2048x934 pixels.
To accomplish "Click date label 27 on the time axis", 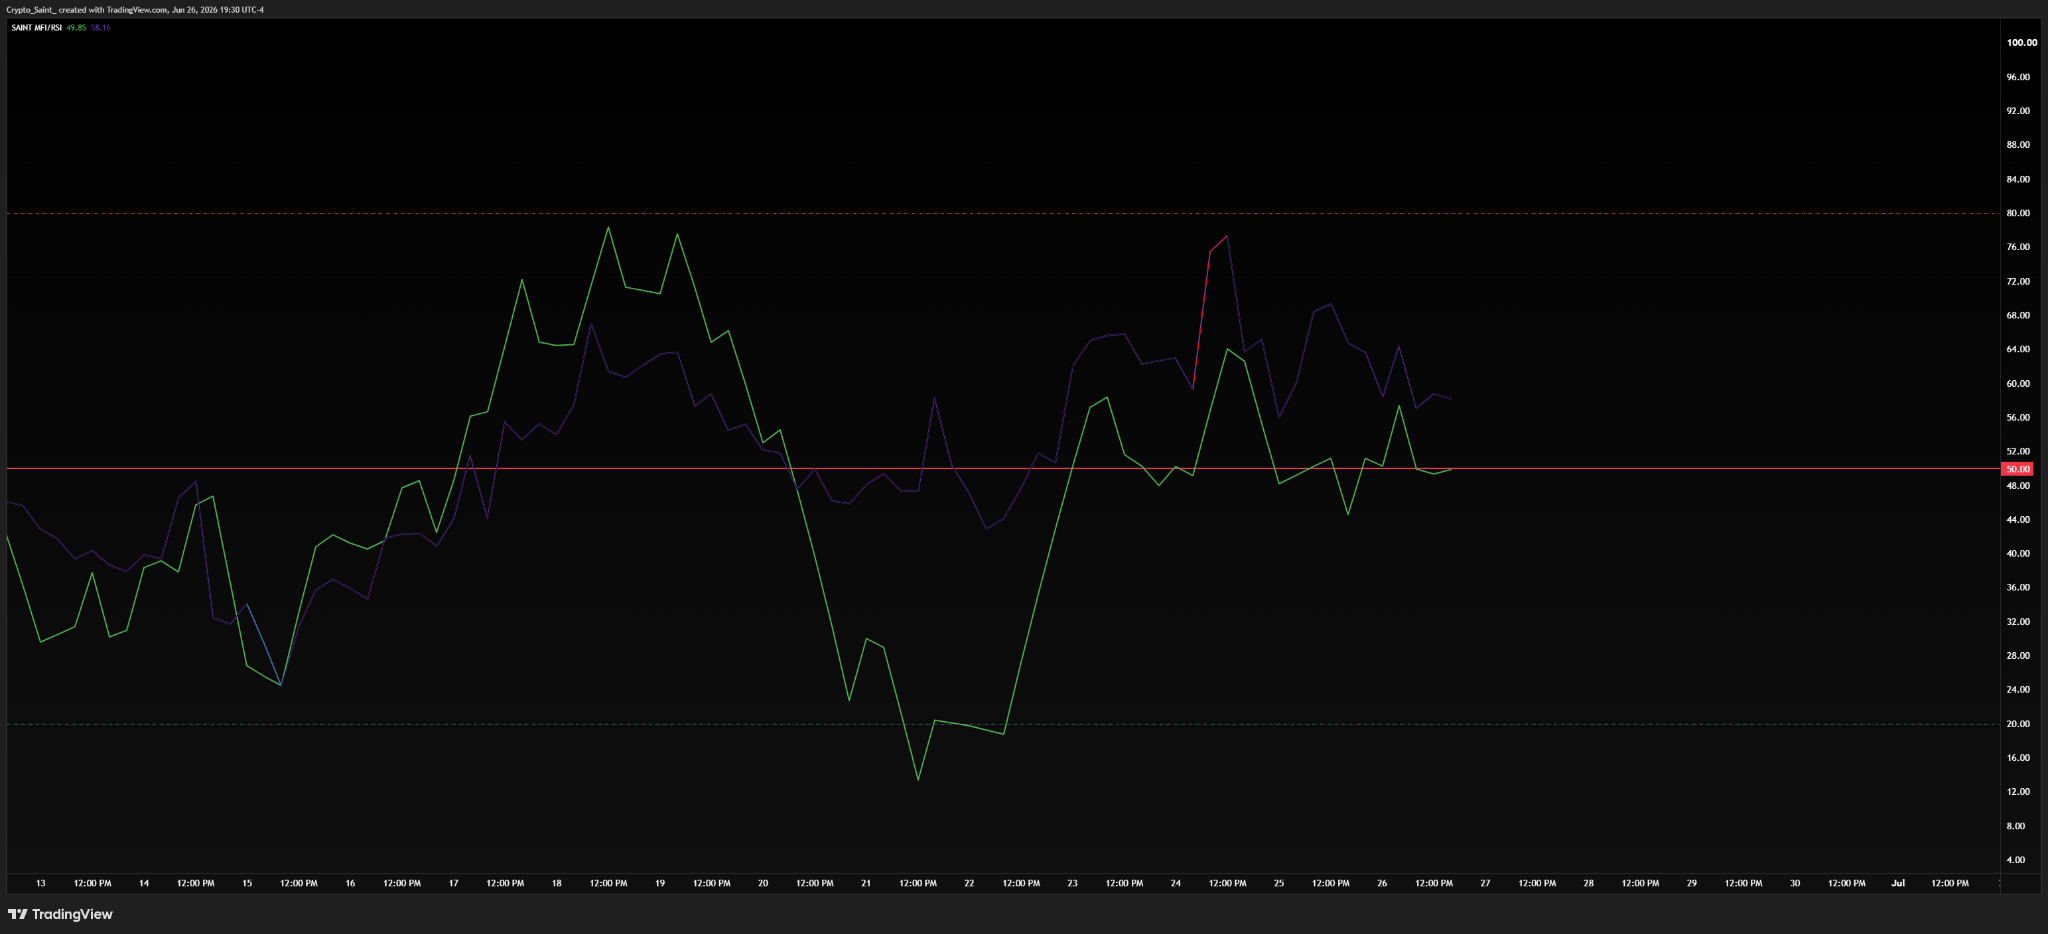I will [1485, 884].
